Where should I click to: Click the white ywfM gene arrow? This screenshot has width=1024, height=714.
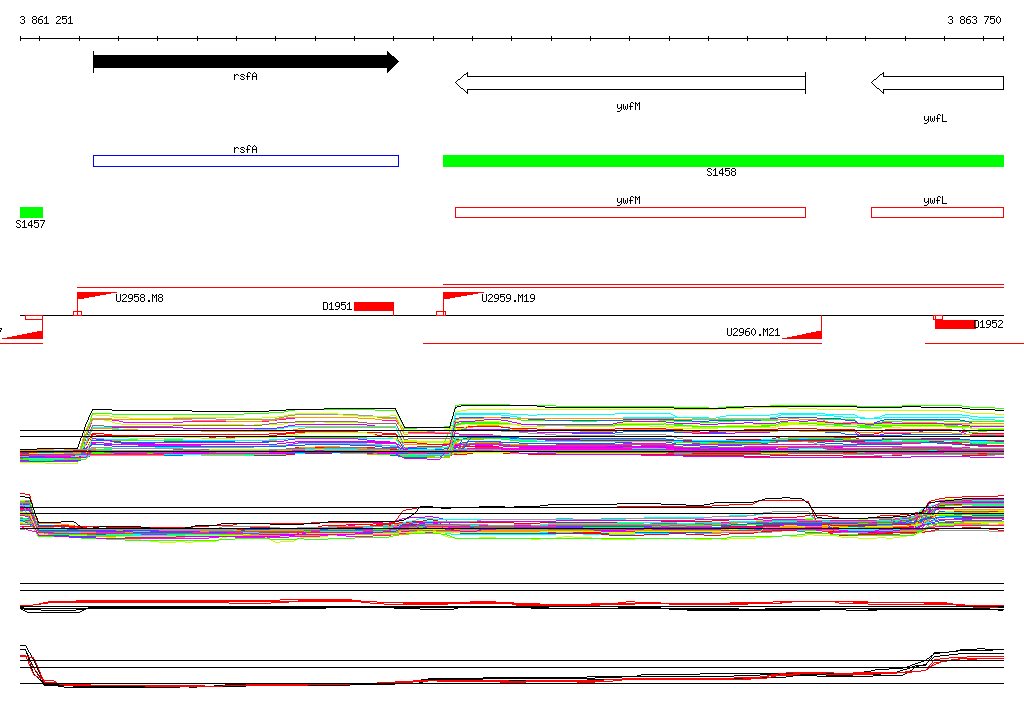[630, 83]
